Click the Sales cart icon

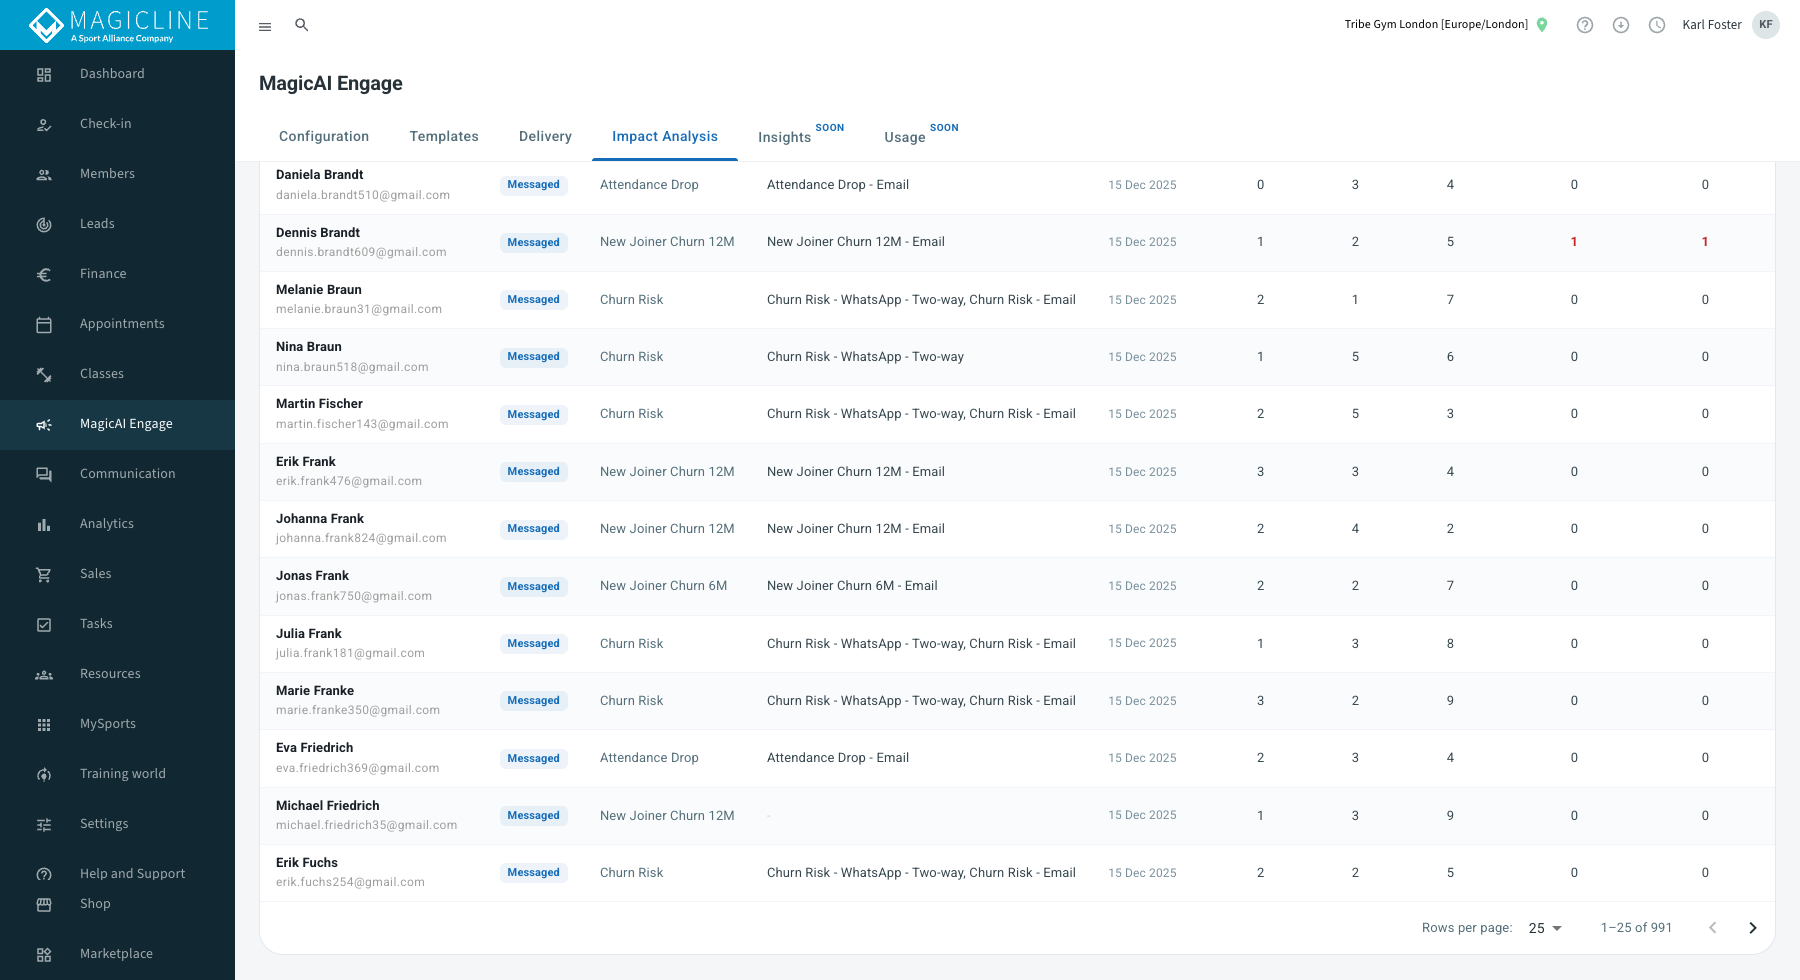[x=44, y=574]
